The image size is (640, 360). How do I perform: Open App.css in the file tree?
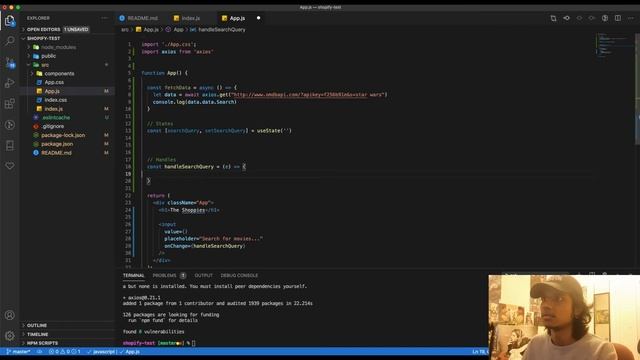[x=68, y=82]
